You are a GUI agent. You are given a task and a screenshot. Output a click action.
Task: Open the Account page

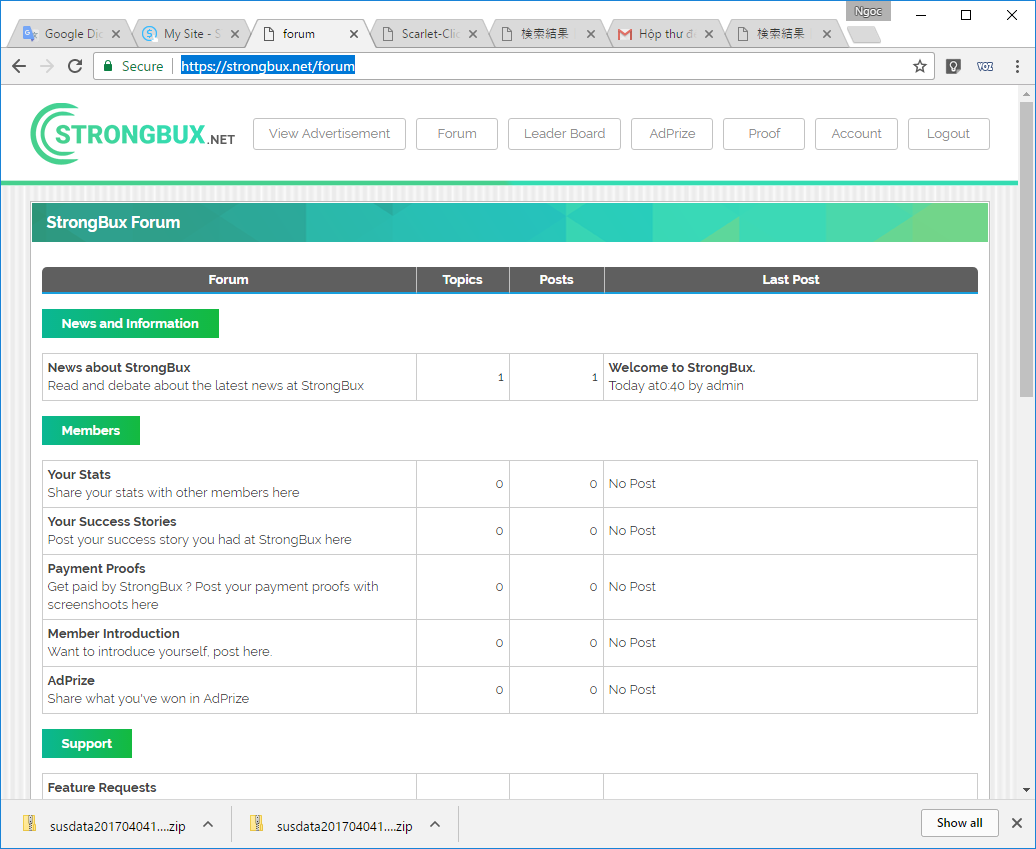856,133
